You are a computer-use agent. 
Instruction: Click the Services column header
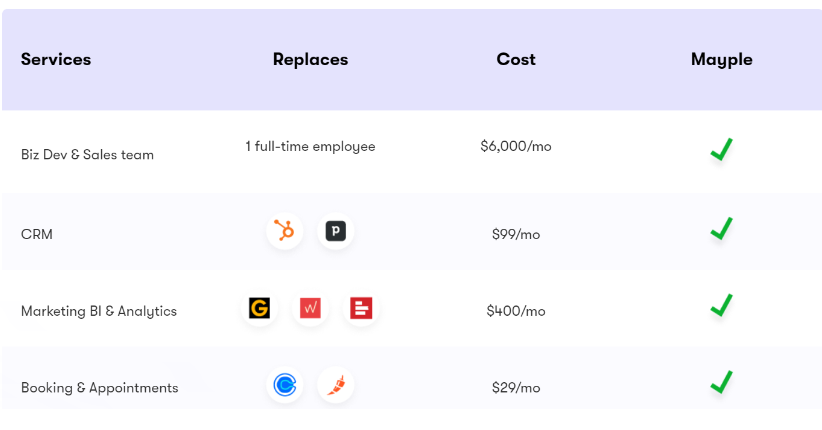tap(56, 59)
